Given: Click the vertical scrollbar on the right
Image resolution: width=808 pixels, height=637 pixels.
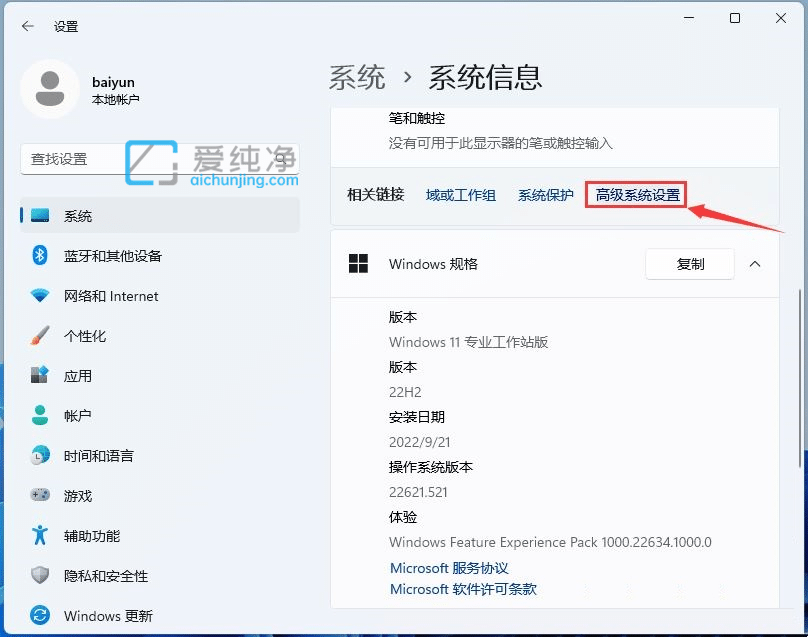Looking at the screenshot, I should click(800, 379).
